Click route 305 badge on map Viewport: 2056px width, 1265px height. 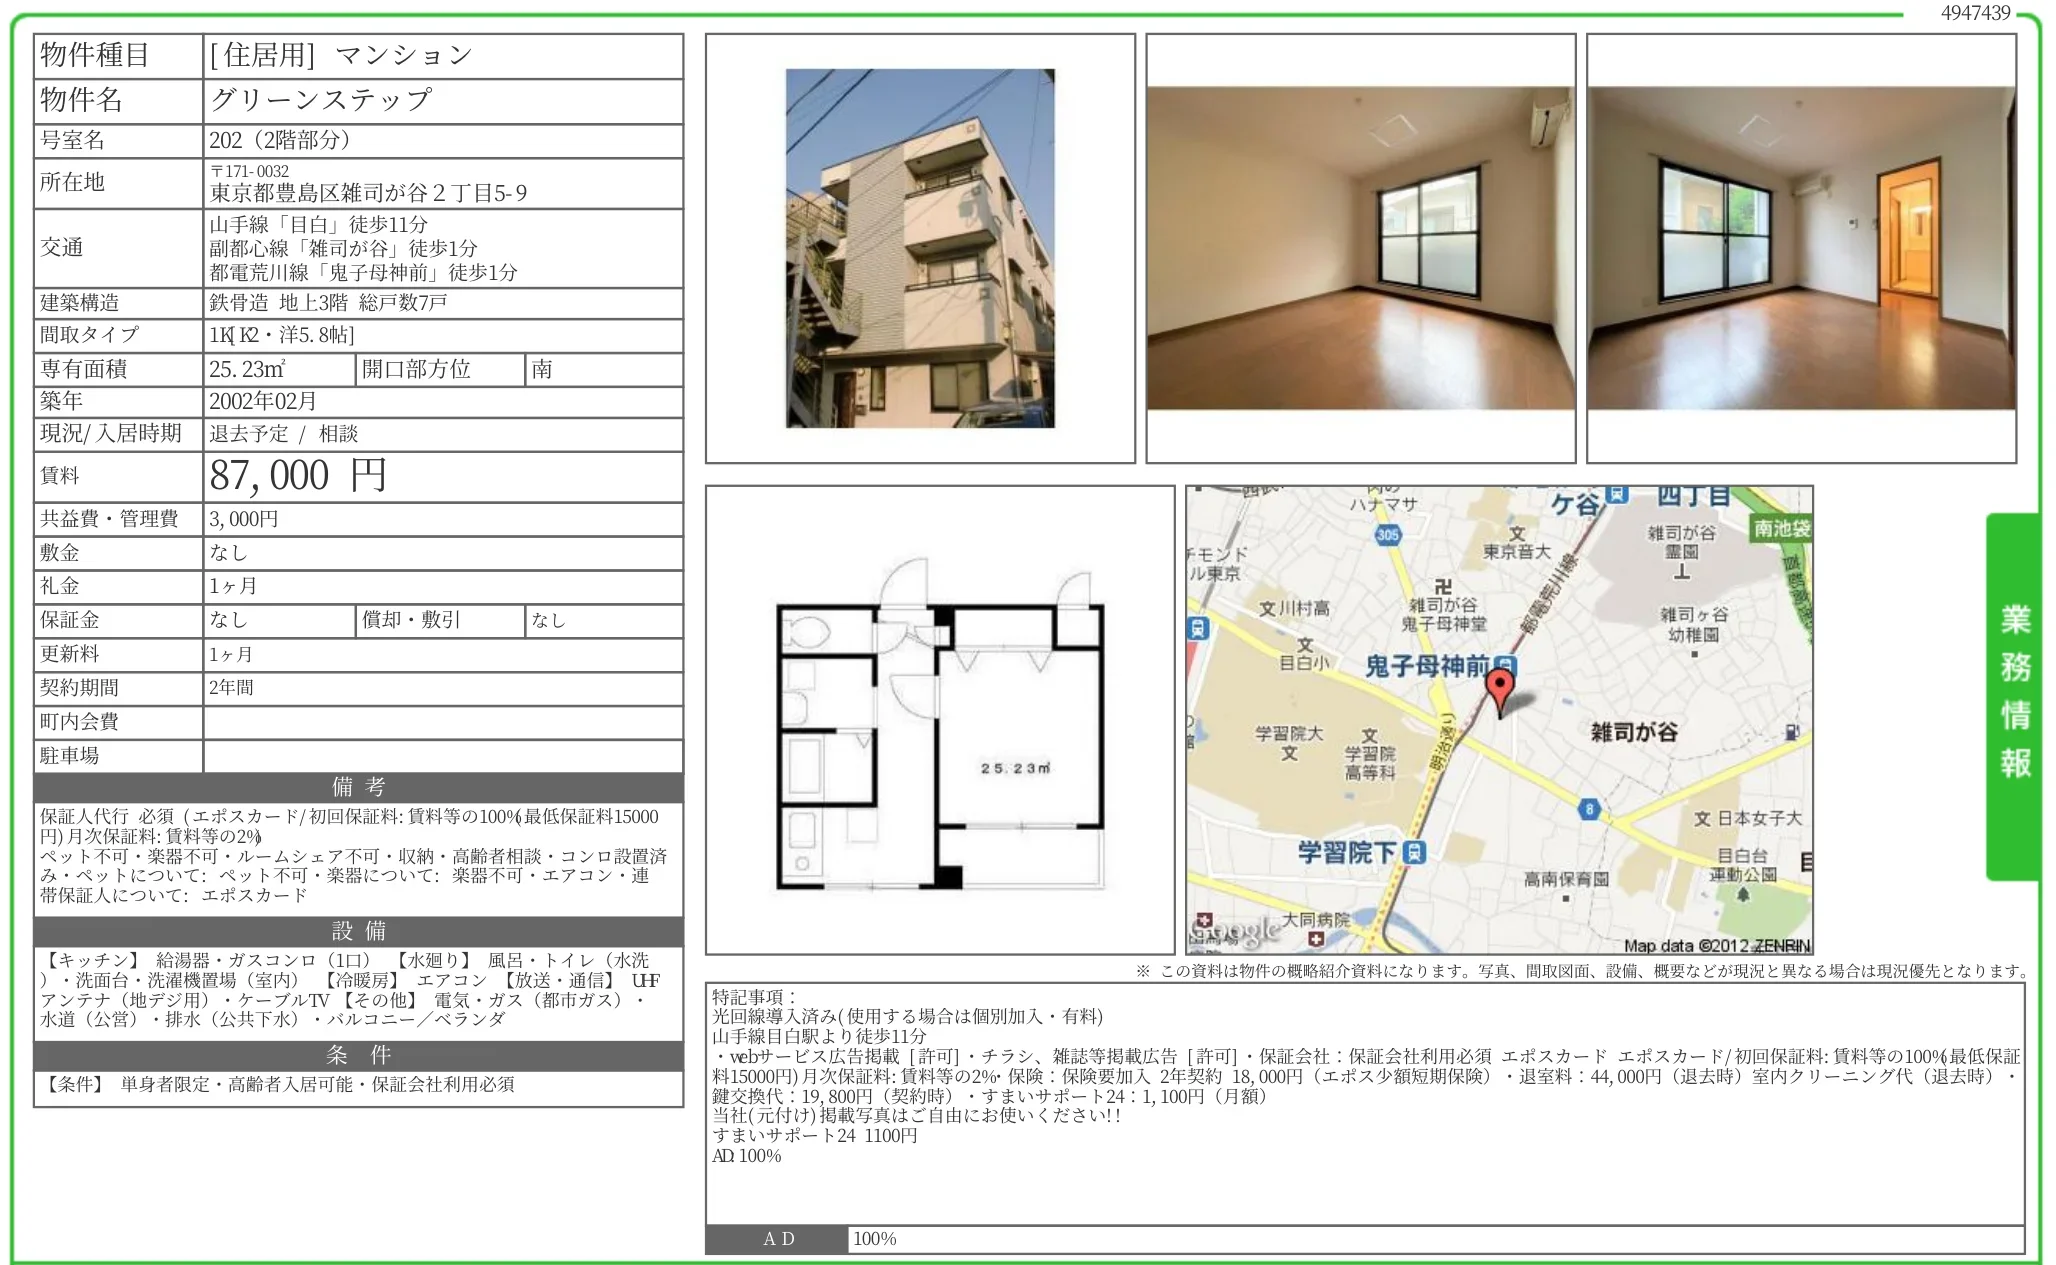(1388, 535)
